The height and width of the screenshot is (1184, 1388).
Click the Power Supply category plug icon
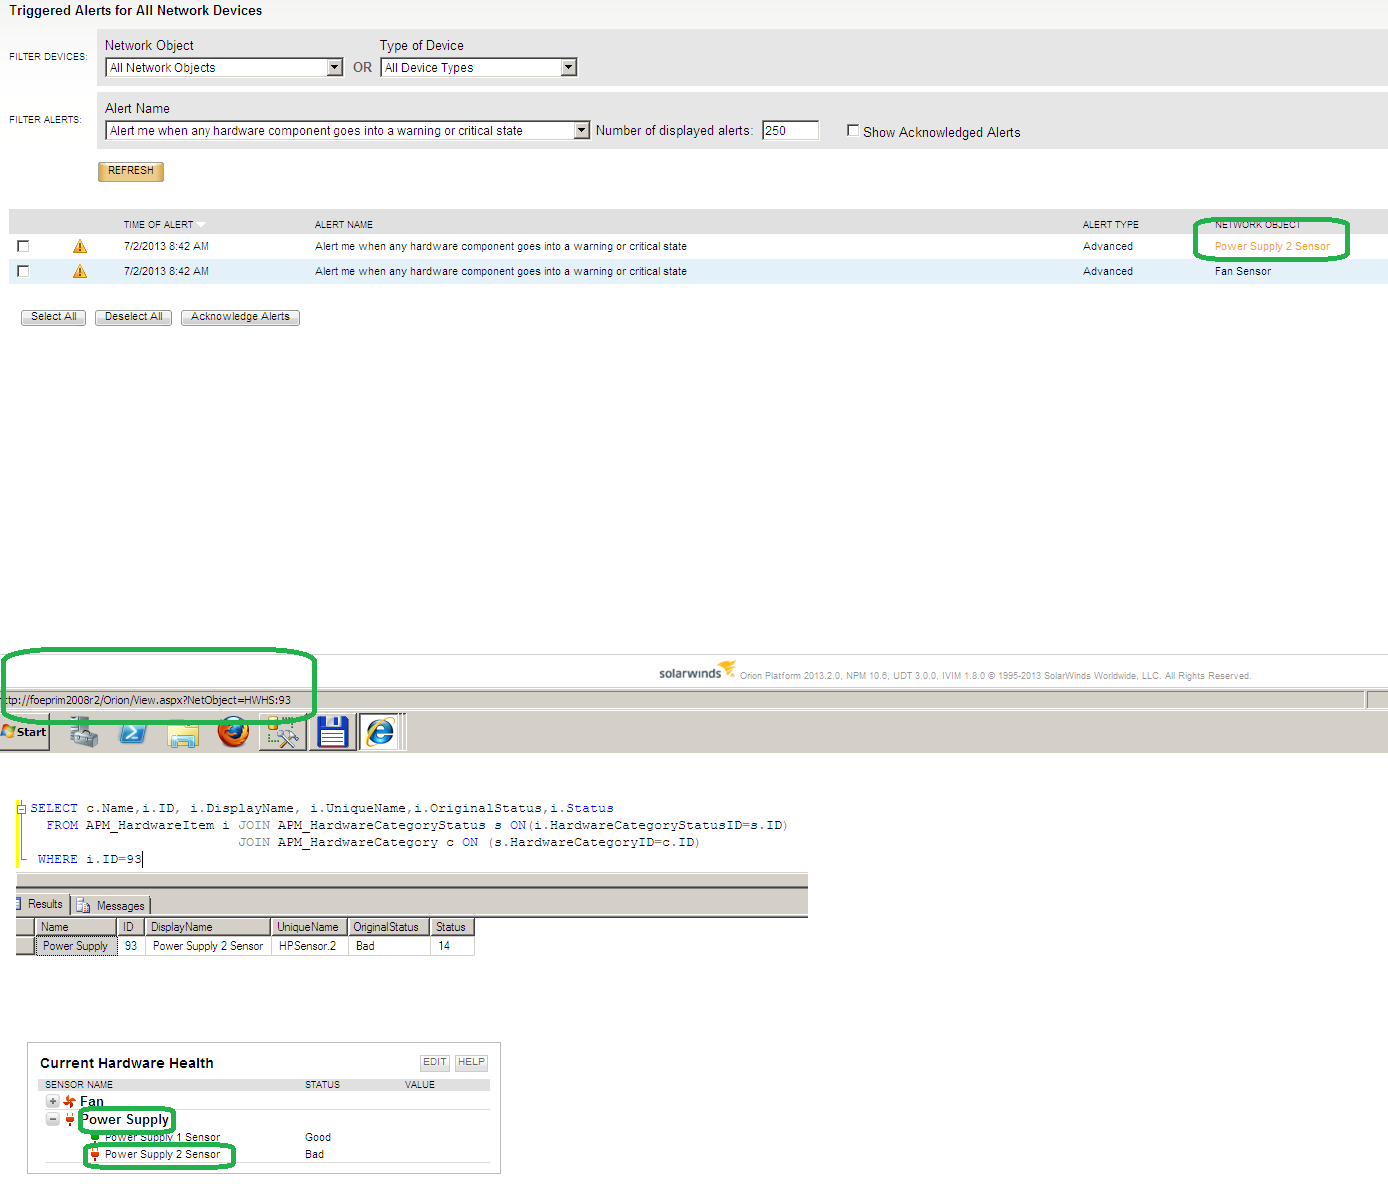coord(70,1119)
